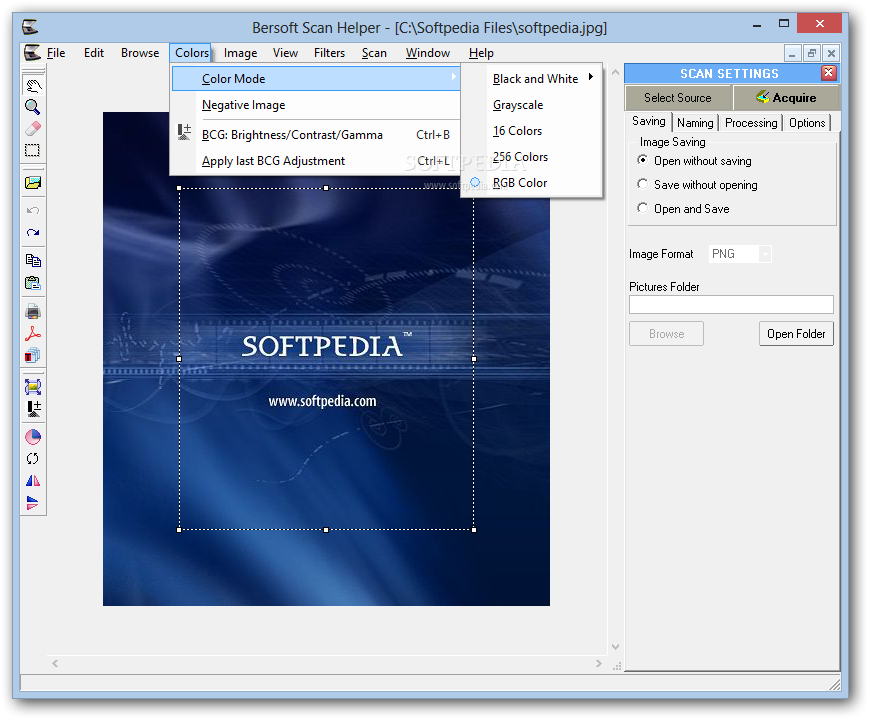
Task: Click the Print icon
Action: (33, 311)
